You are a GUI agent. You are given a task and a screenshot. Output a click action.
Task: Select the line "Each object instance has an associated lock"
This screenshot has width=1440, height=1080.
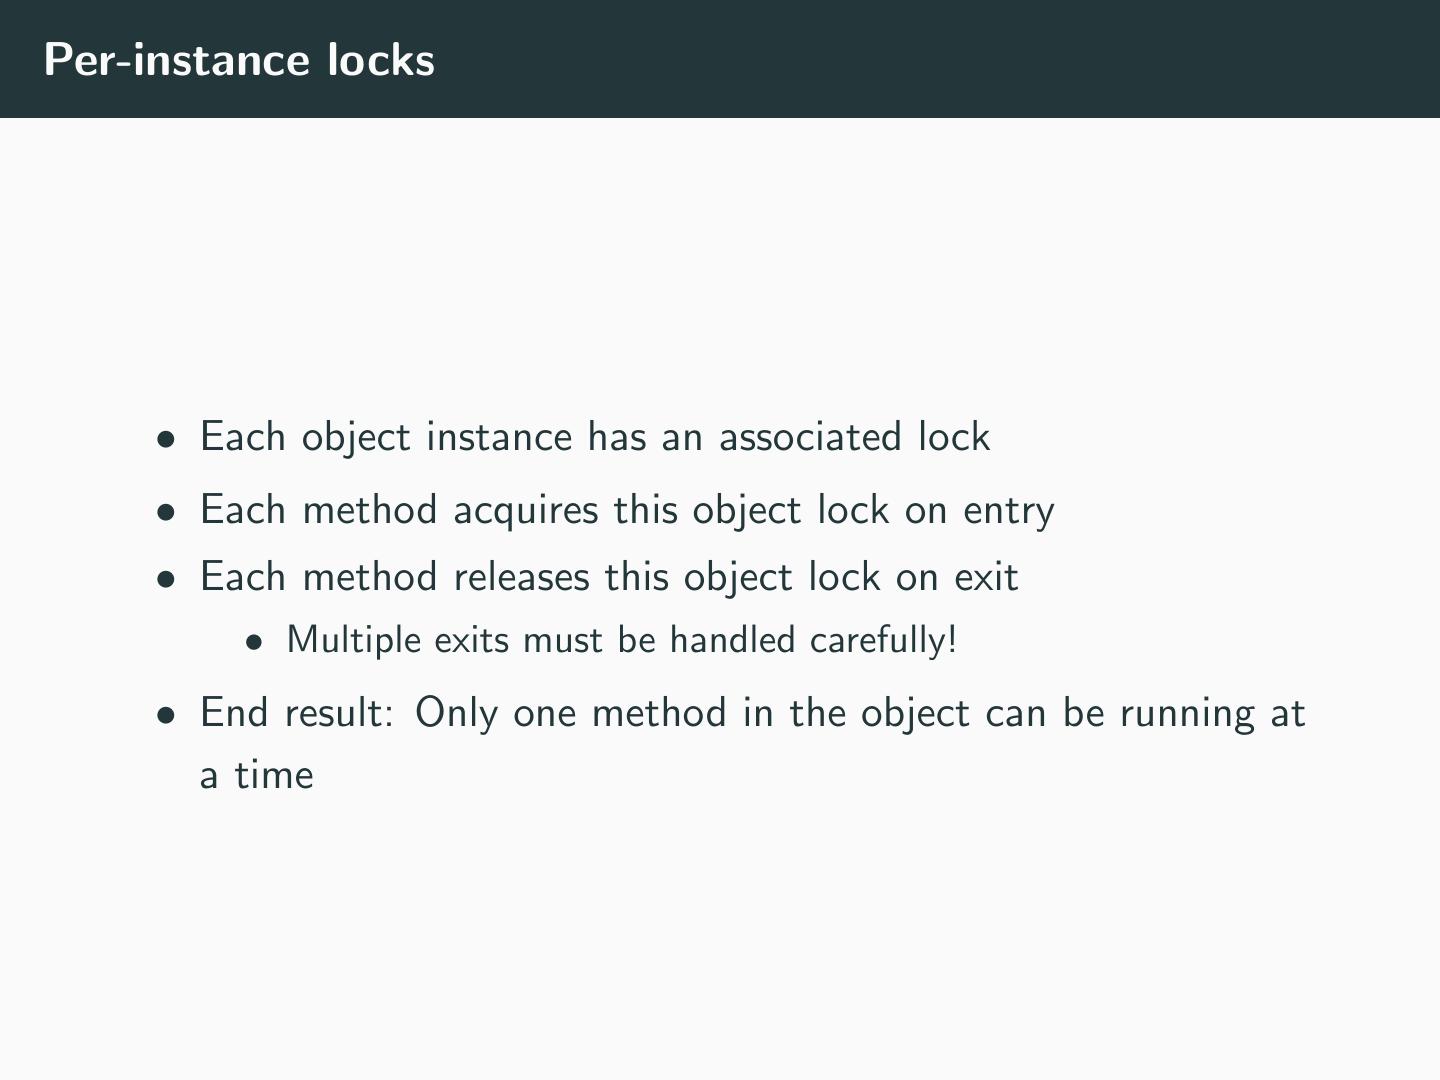pos(594,437)
